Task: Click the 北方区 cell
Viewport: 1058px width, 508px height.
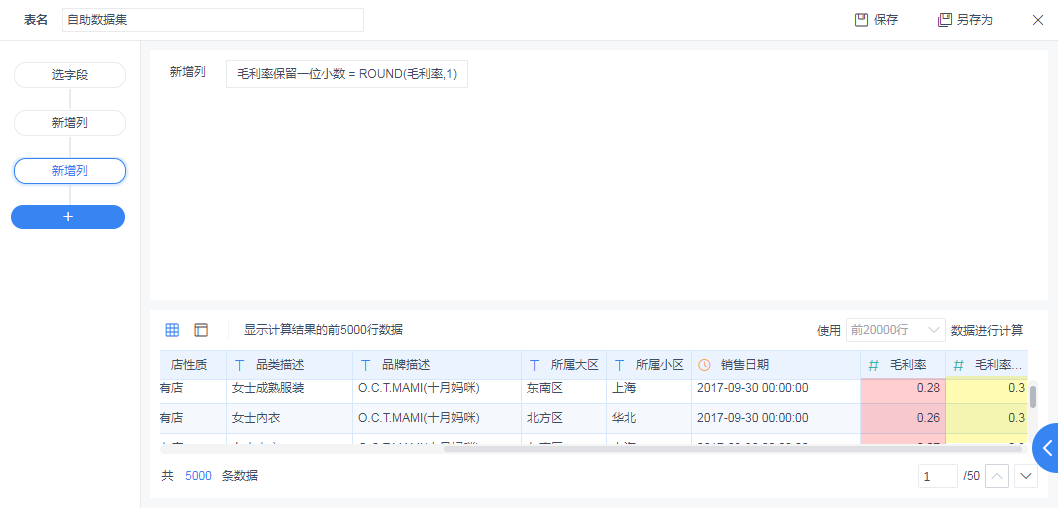Action: point(564,418)
